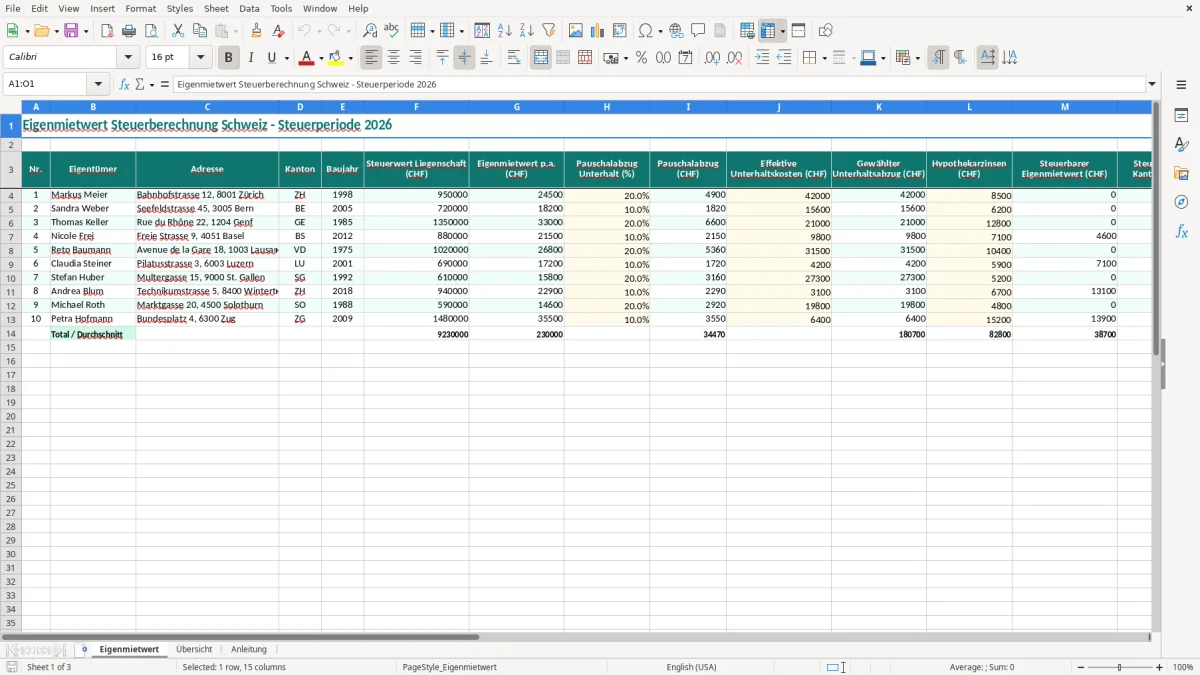Expand the formula bar
Image resolution: width=1200 pixels, height=675 pixels.
pyautogui.click(x=1152, y=85)
